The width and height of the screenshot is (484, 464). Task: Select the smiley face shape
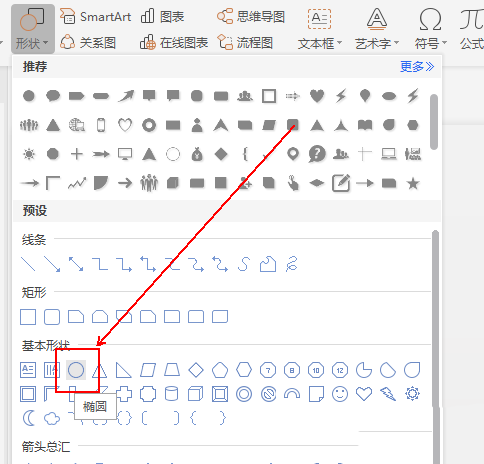(340, 394)
